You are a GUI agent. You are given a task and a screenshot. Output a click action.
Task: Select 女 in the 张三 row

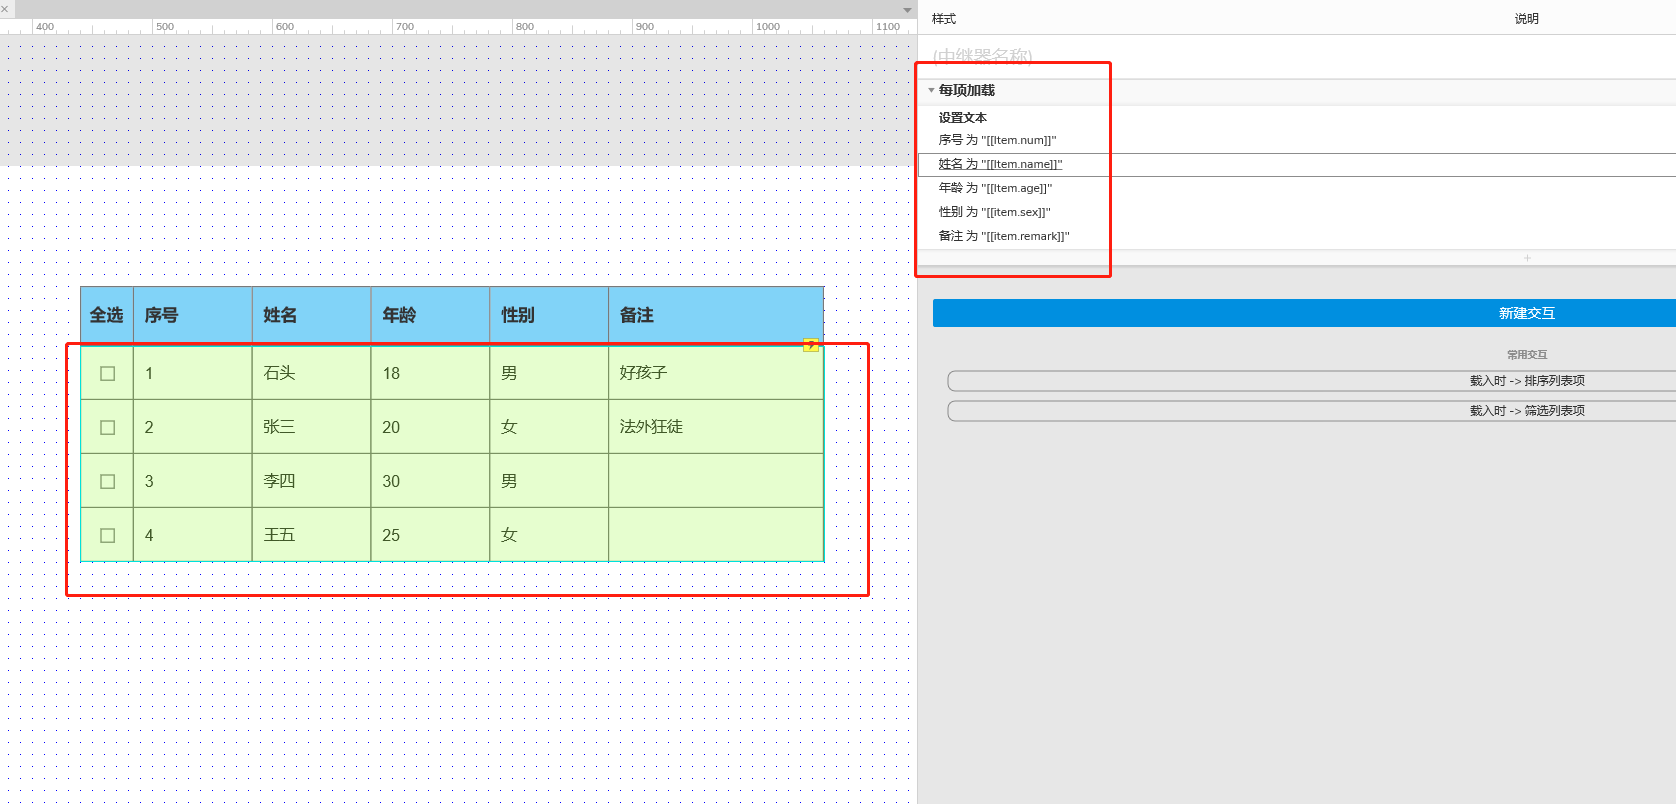(x=549, y=427)
